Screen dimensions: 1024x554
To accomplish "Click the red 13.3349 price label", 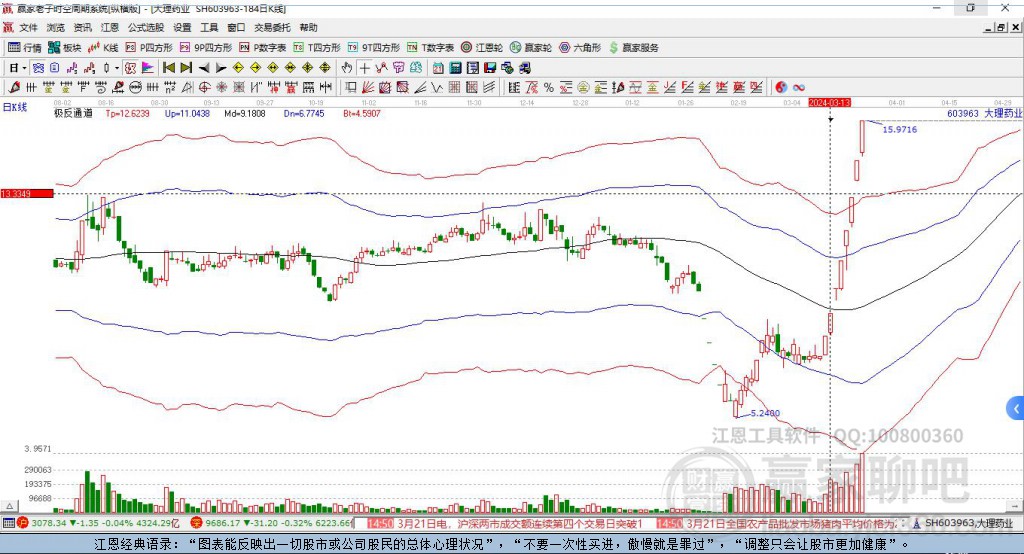I will coord(27,193).
